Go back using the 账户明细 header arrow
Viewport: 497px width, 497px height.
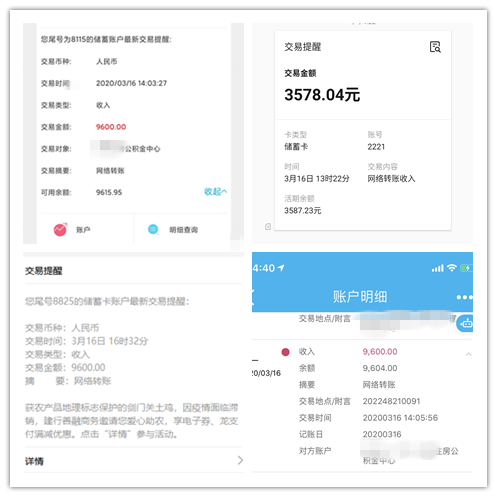(x=253, y=297)
